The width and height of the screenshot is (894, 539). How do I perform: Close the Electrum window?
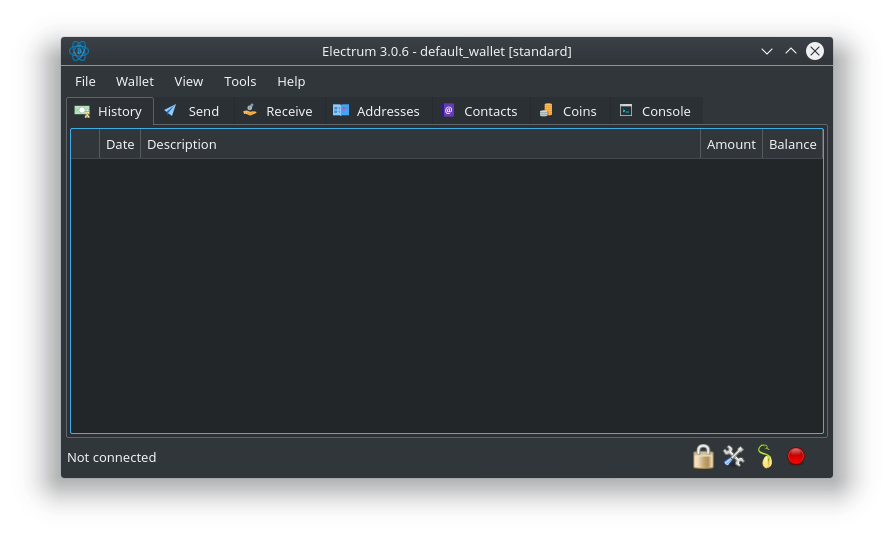[x=815, y=51]
